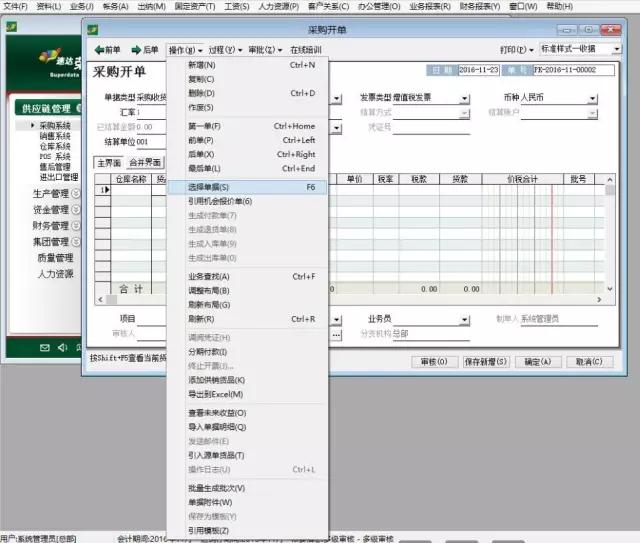Click the green 前单 back arrow icon
The image size is (640, 543).
point(99,50)
